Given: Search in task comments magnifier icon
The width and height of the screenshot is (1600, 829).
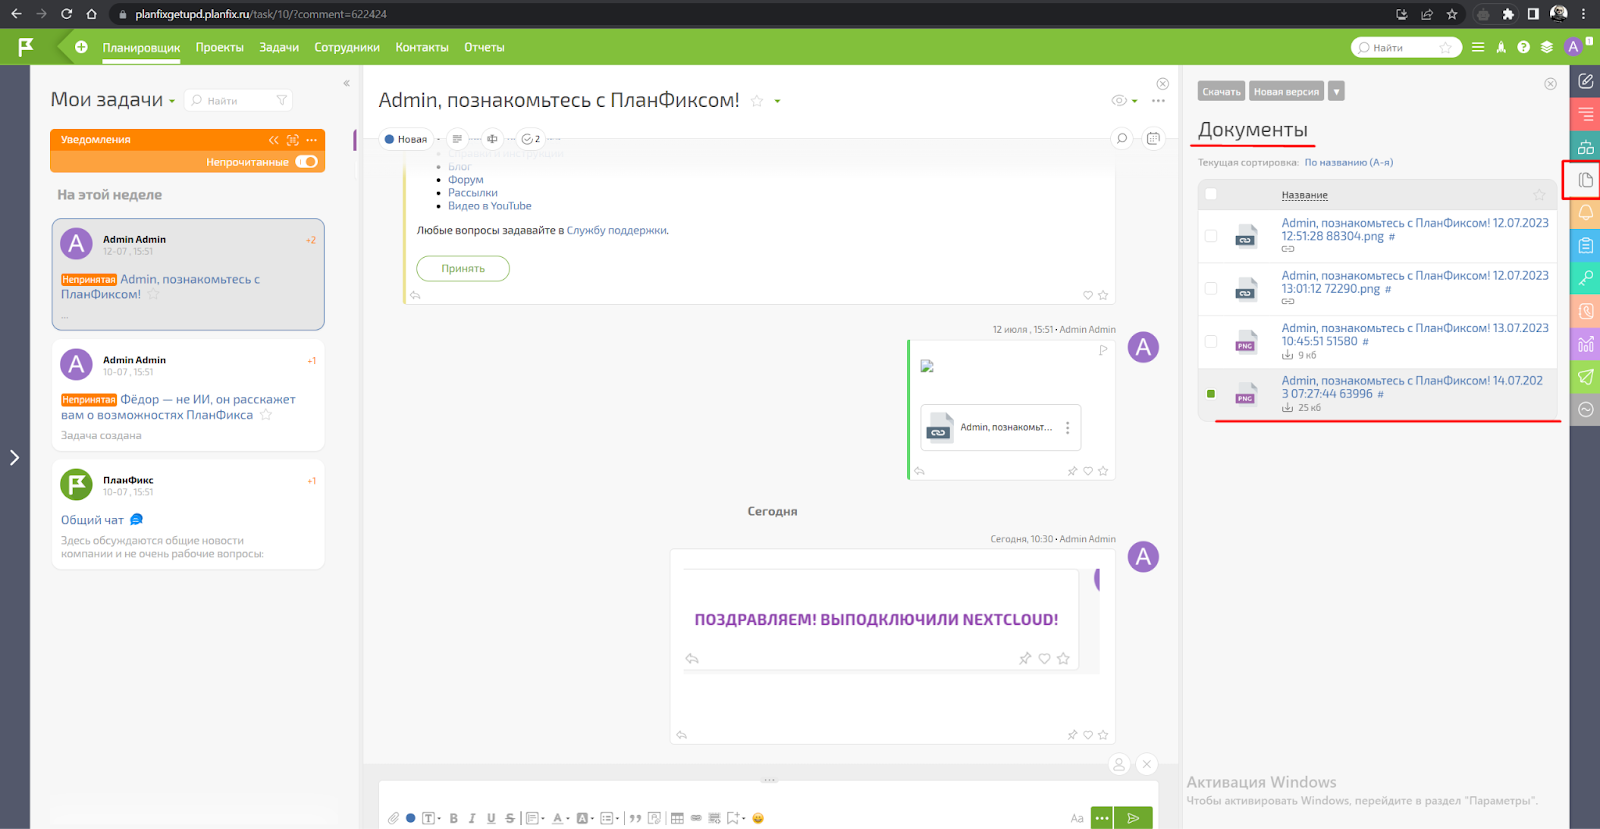Looking at the screenshot, I should tap(1122, 139).
